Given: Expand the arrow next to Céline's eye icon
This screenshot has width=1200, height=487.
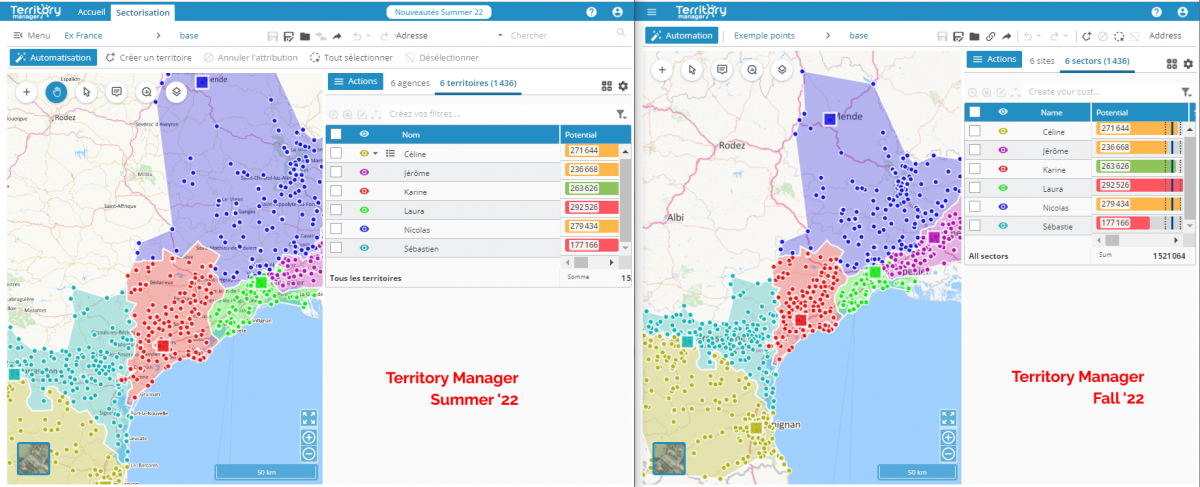Looking at the screenshot, I should point(375,154).
